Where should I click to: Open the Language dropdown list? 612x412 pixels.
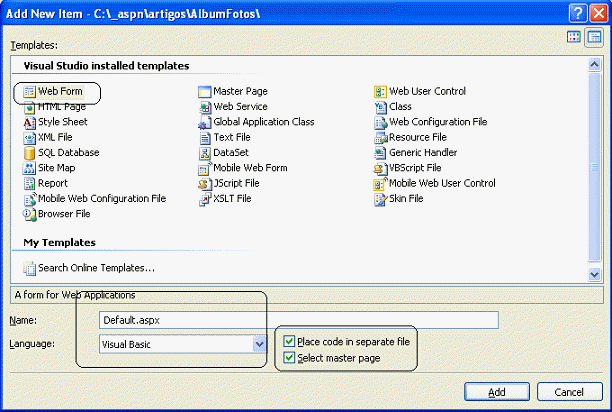[259, 344]
